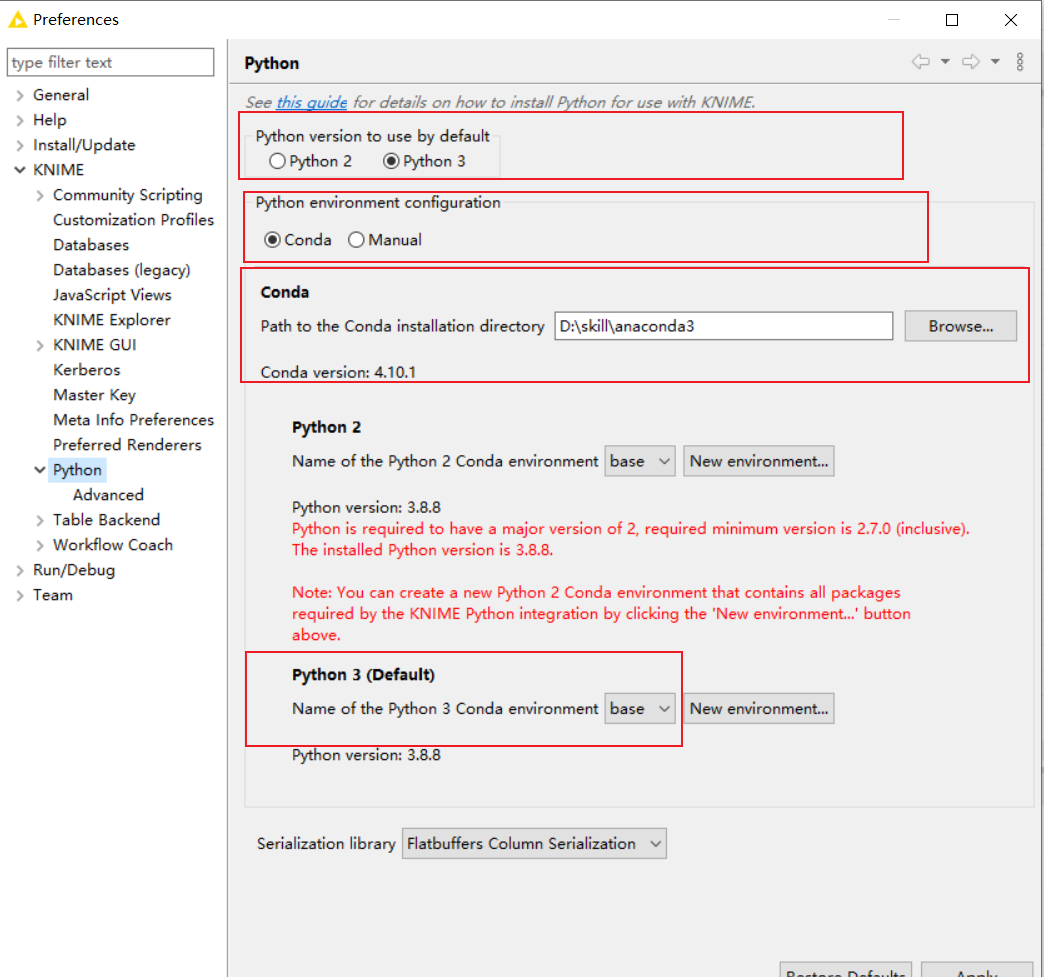Open the three-dot view menu icon
The width and height of the screenshot is (1044, 977).
1020,62
